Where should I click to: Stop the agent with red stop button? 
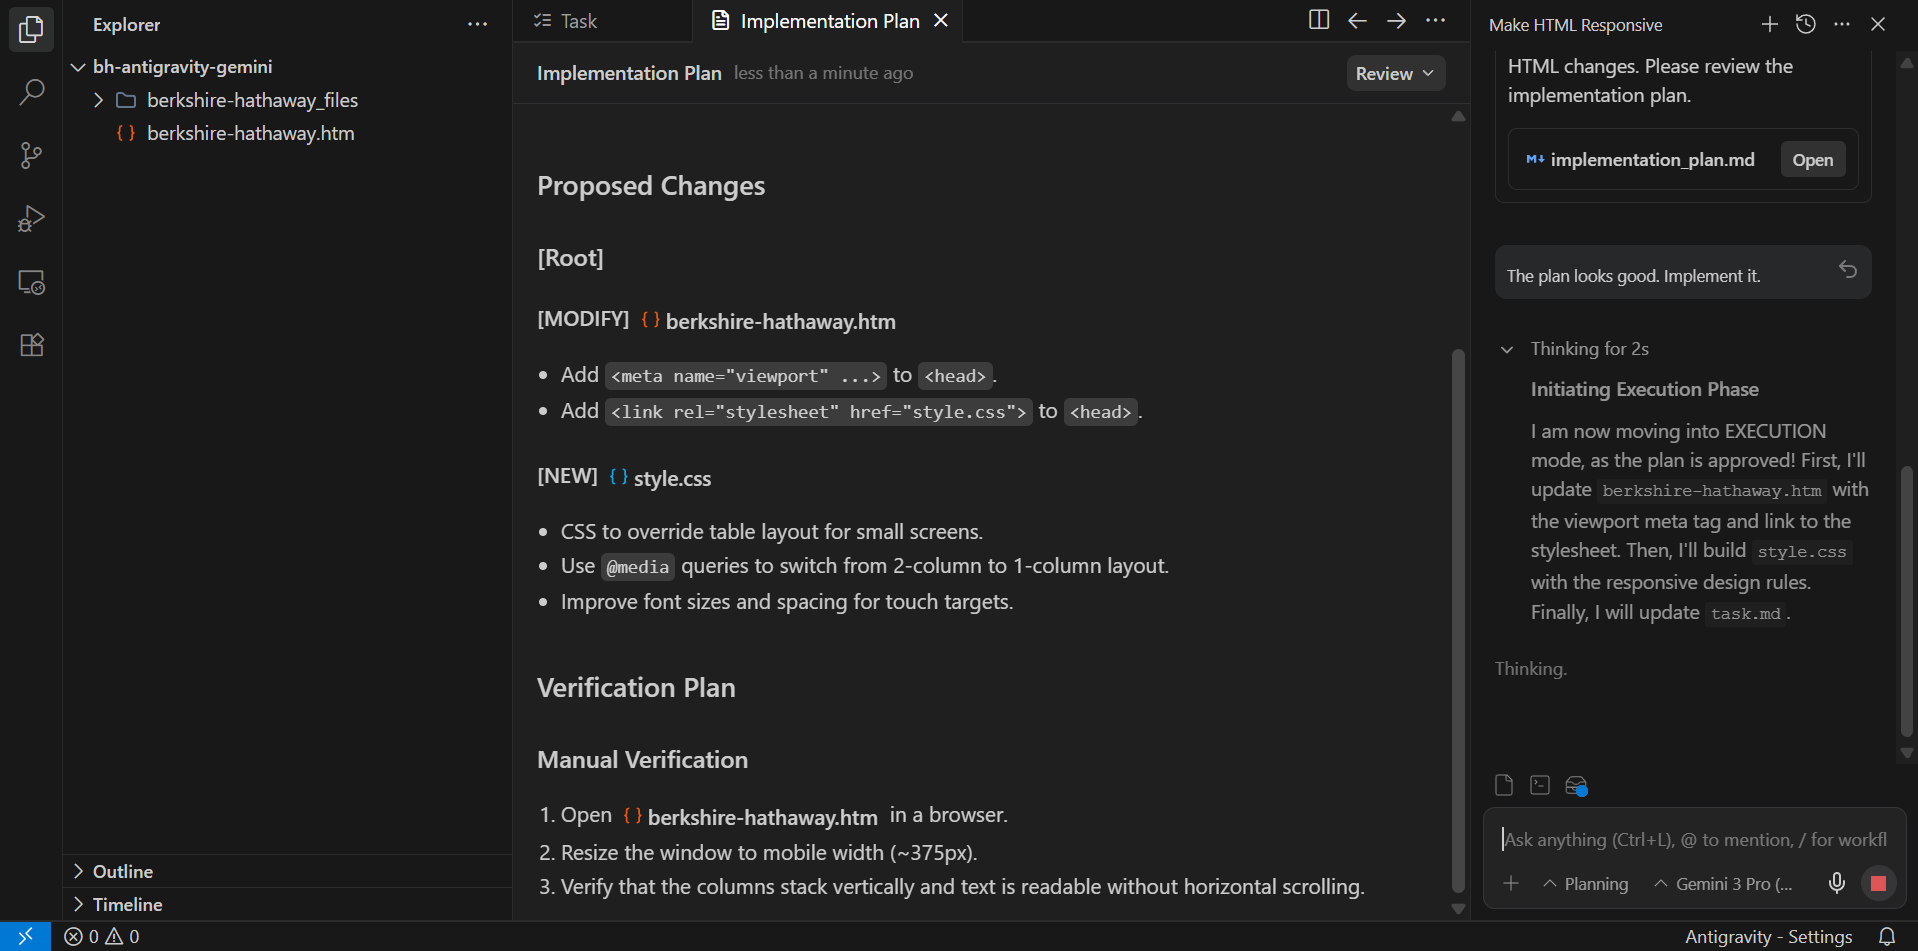(x=1878, y=883)
